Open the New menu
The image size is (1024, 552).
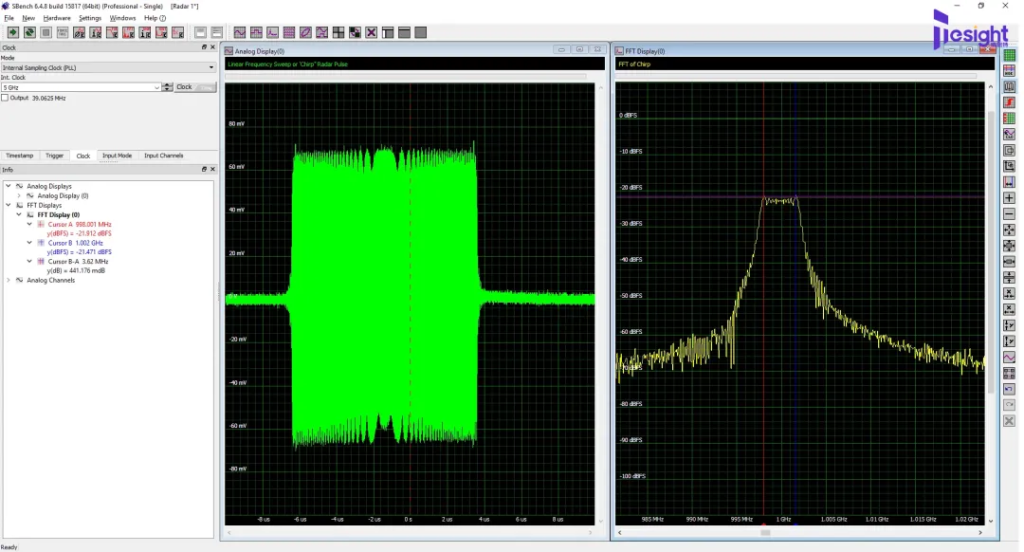[x=29, y=18]
